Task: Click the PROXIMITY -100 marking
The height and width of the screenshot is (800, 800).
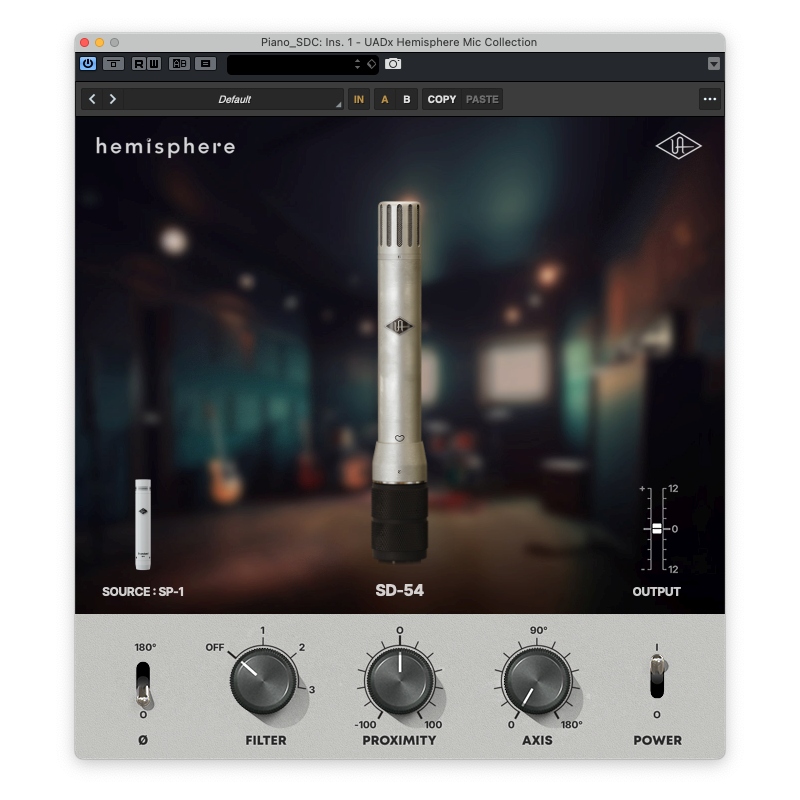Action: [x=365, y=724]
